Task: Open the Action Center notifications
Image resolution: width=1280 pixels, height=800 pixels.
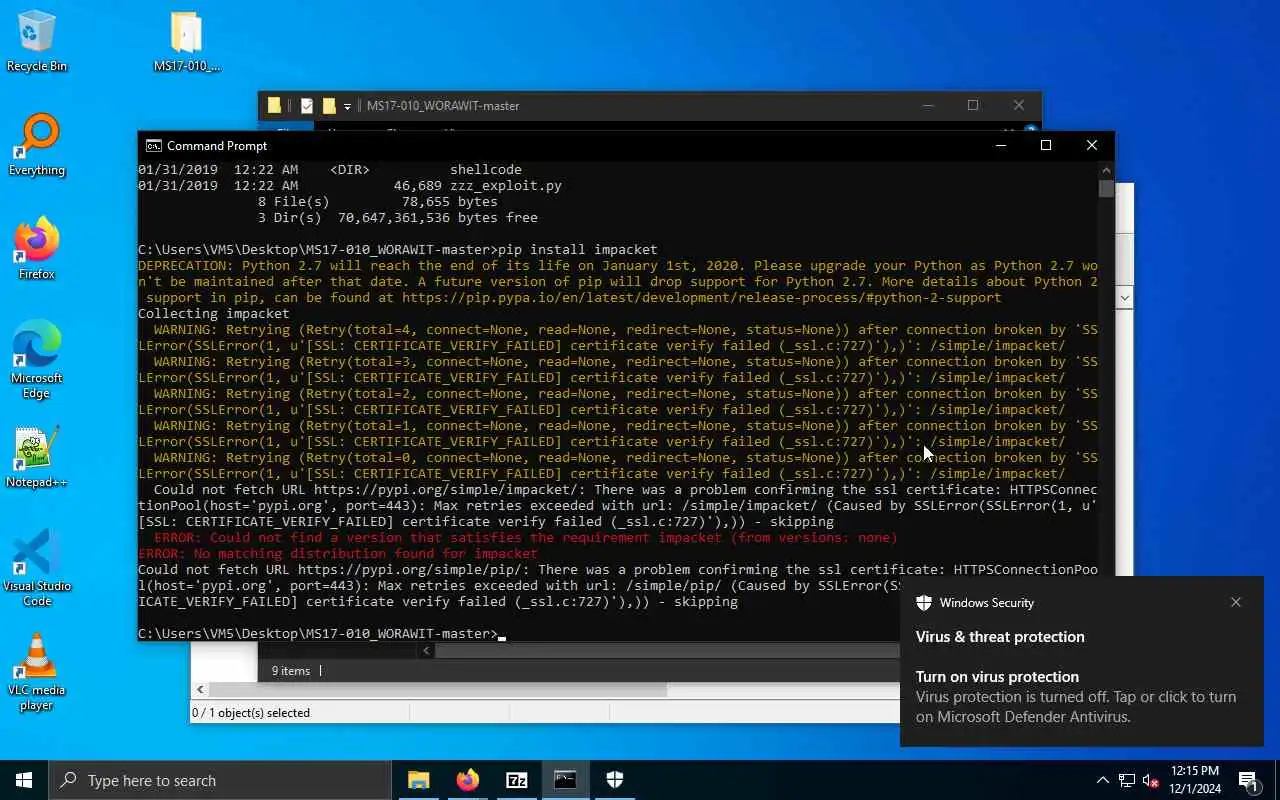Action: (1249, 780)
